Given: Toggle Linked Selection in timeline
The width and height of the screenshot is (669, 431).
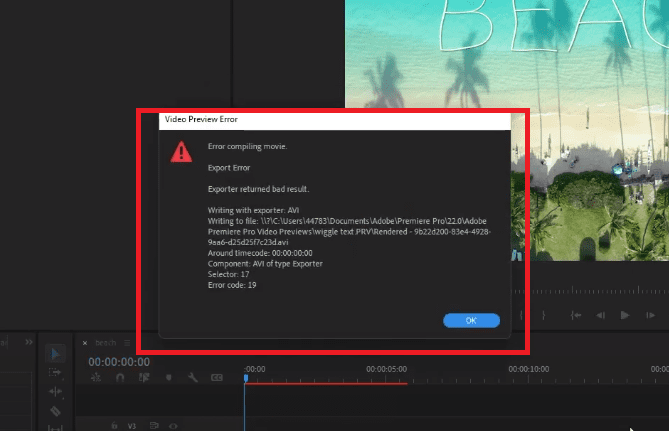Looking at the screenshot, I should point(144,377).
